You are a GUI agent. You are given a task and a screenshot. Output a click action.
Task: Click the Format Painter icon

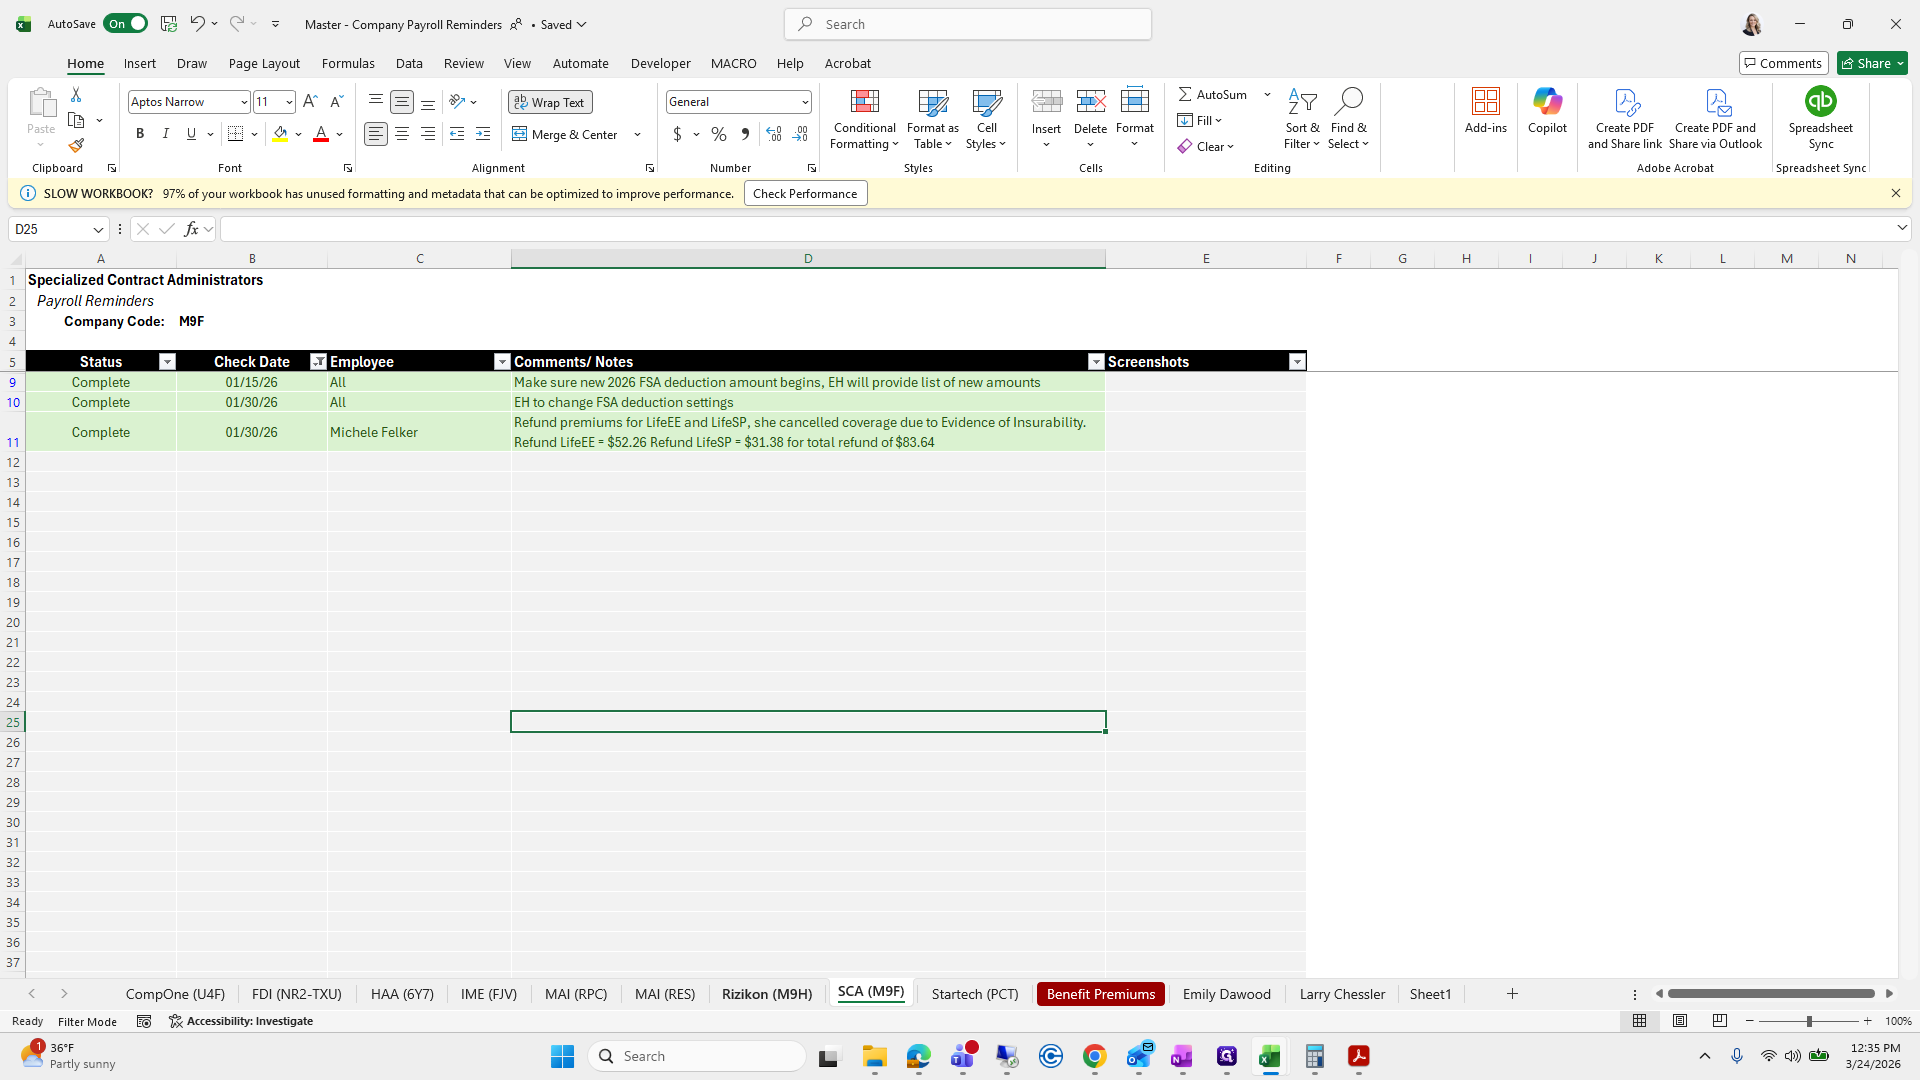point(76,146)
